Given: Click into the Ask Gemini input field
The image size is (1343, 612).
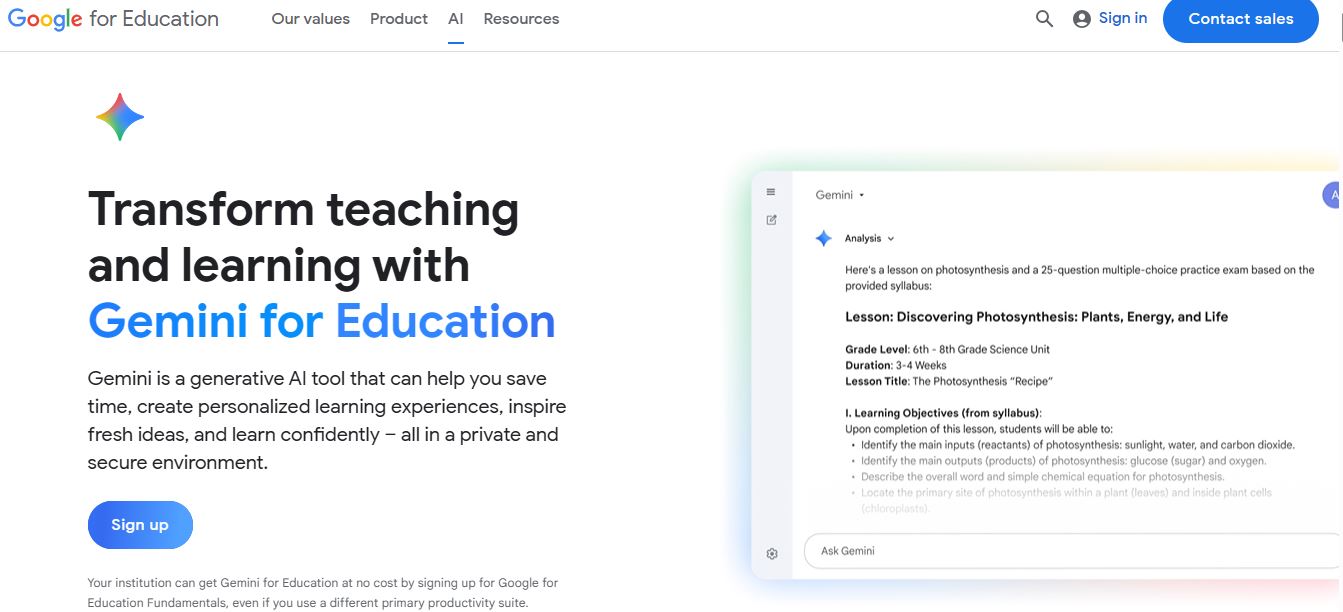Looking at the screenshot, I should (x=1073, y=551).
